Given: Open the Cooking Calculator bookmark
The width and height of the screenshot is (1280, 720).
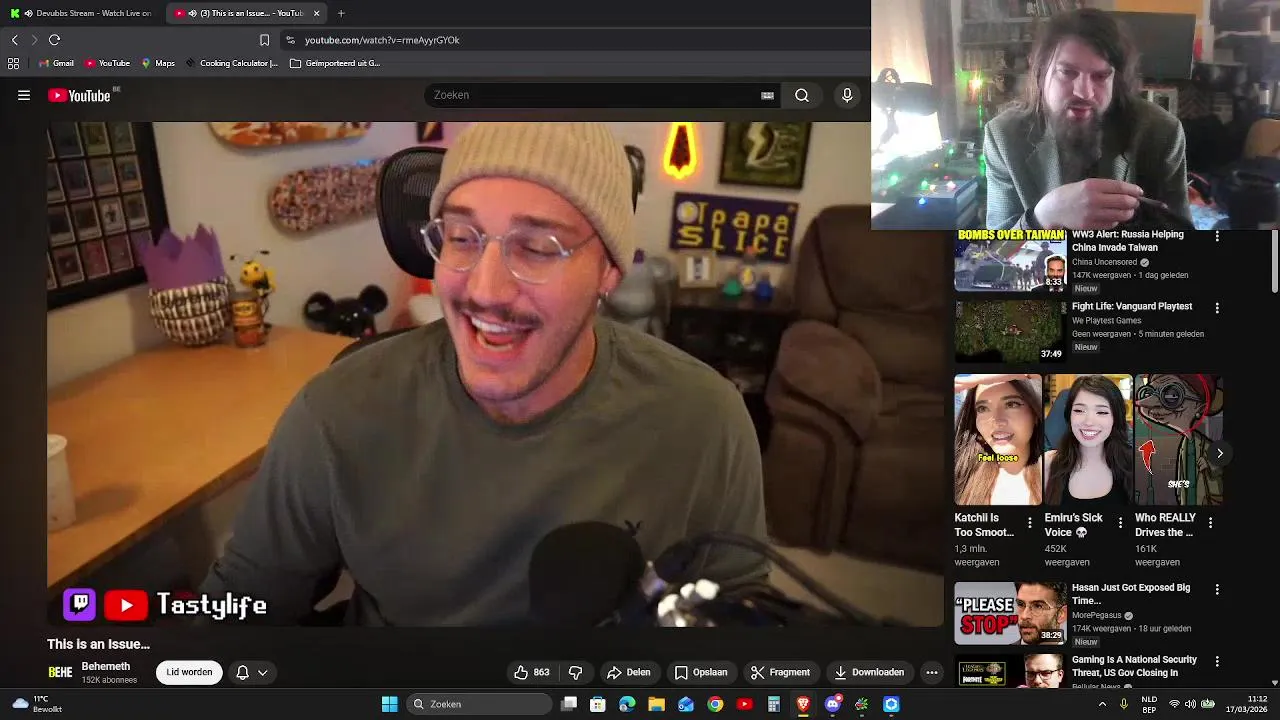Looking at the screenshot, I should pyautogui.click(x=231, y=63).
